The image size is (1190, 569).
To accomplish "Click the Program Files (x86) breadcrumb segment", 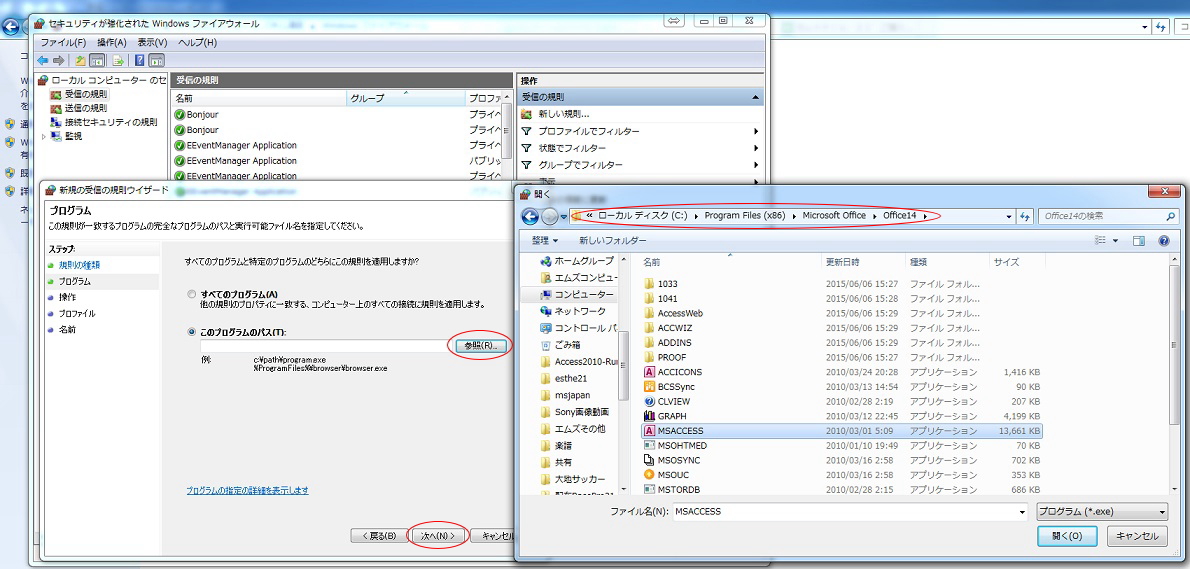I will [x=744, y=216].
